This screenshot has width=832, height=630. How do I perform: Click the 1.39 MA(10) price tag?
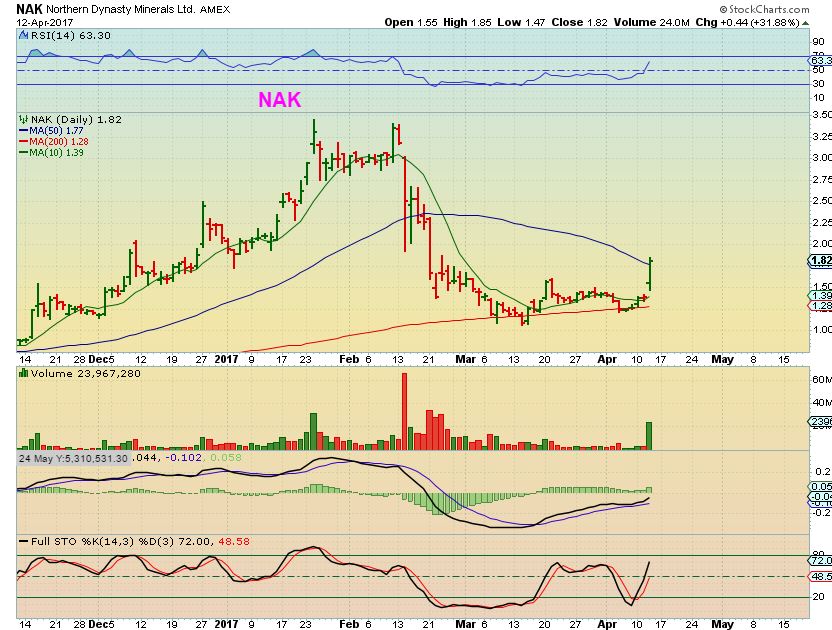(x=820, y=296)
